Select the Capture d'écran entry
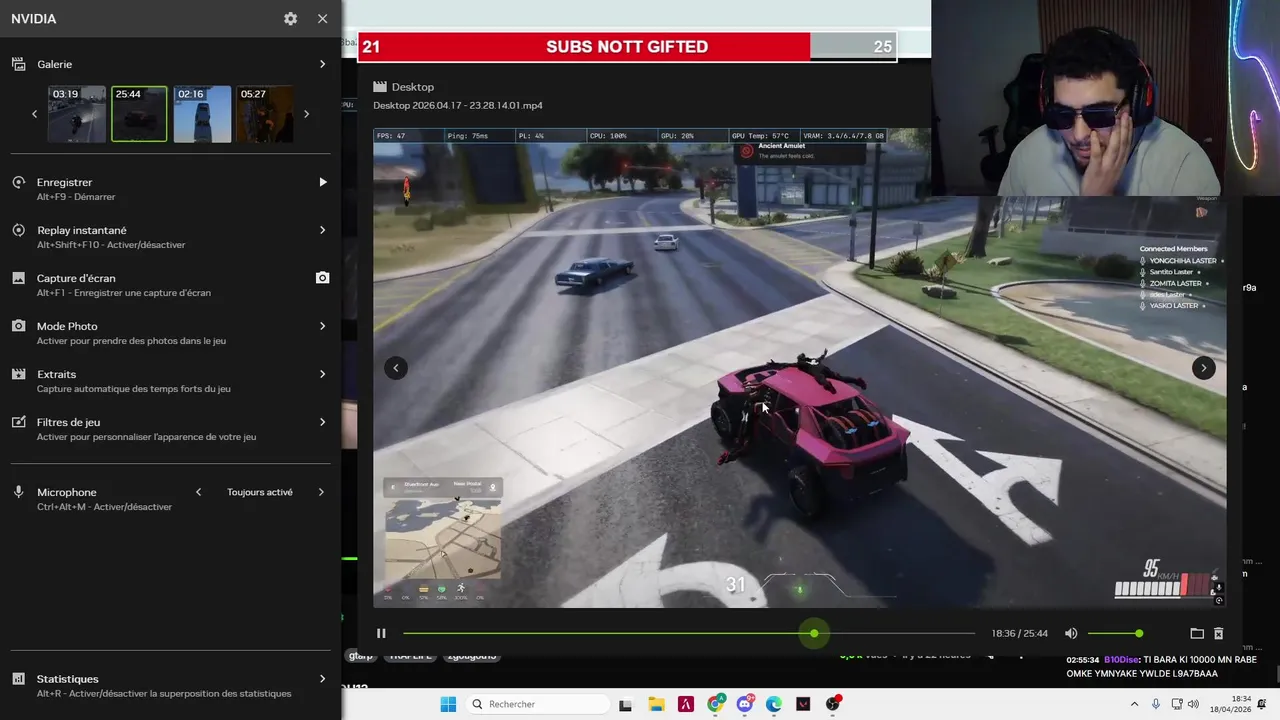1280x720 pixels. (x=170, y=285)
